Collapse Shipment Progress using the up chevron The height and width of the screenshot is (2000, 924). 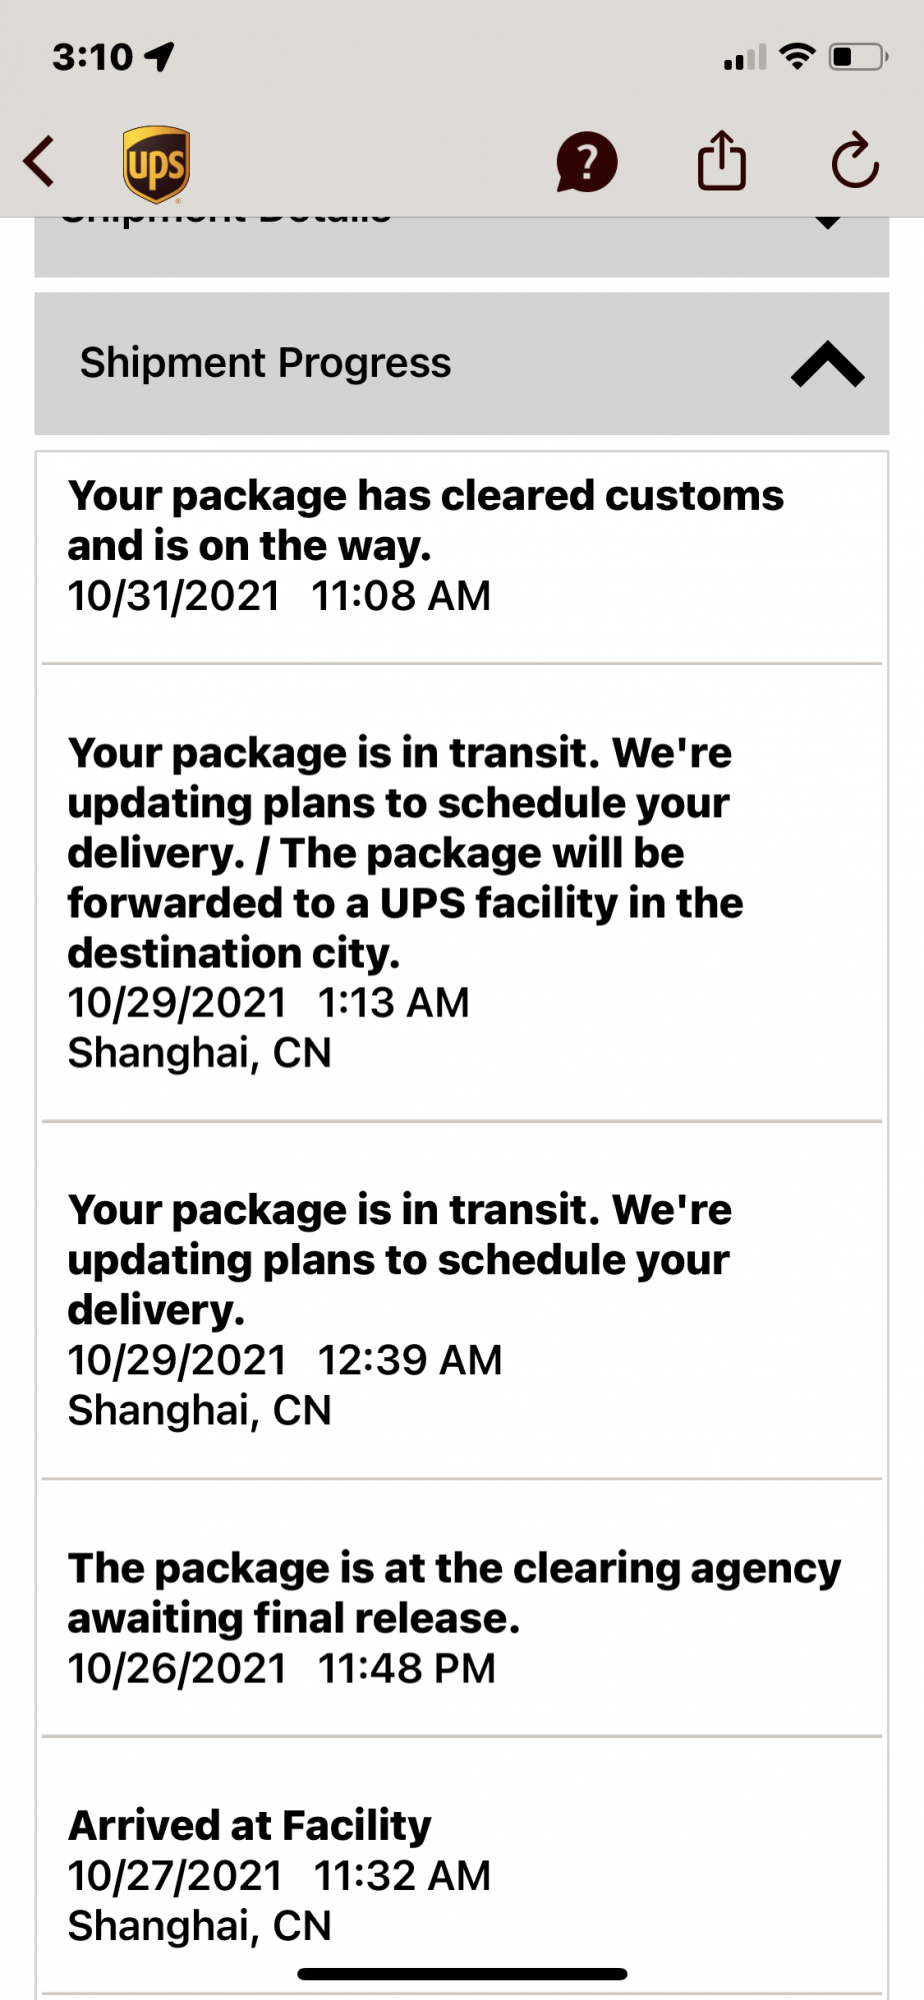(827, 364)
